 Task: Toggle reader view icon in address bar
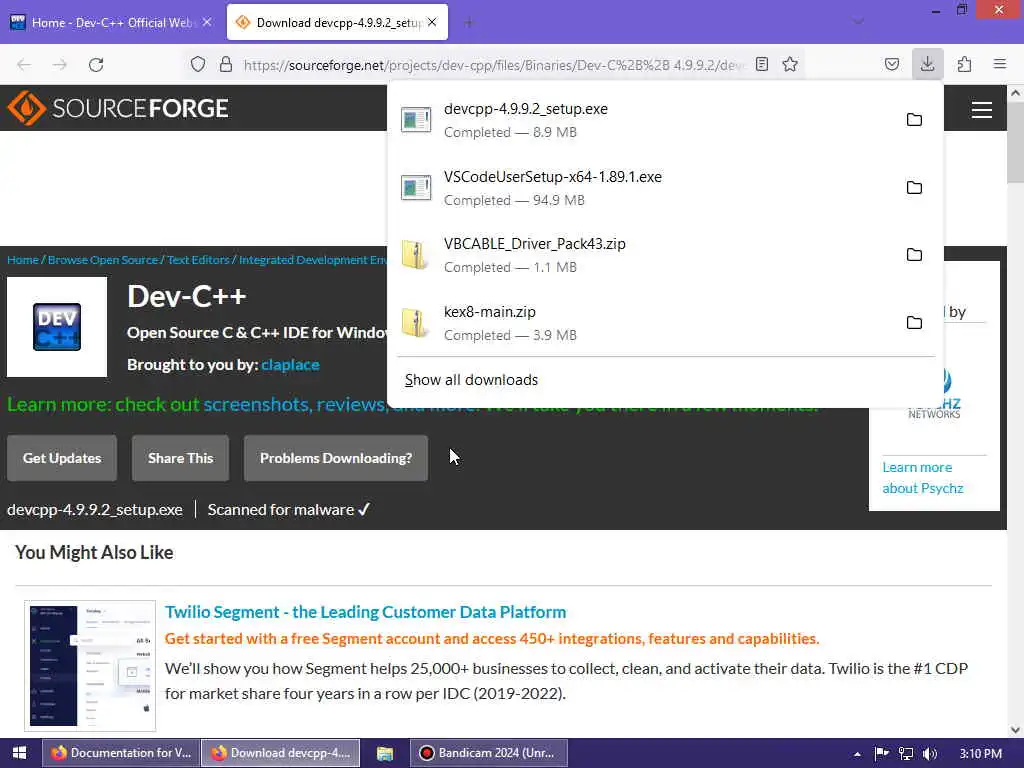point(761,64)
